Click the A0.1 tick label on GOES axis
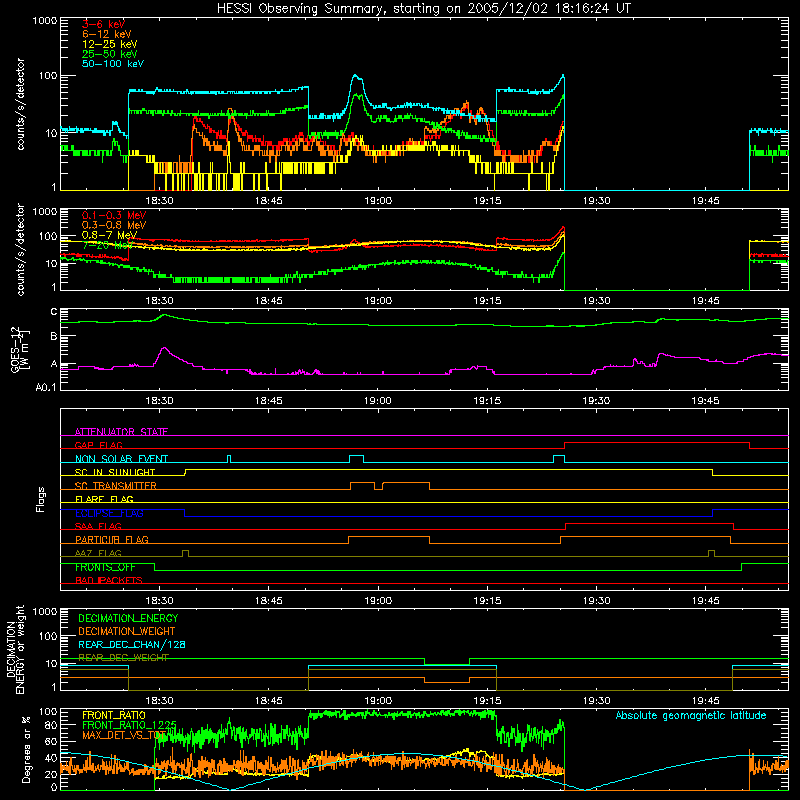 [45, 388]
